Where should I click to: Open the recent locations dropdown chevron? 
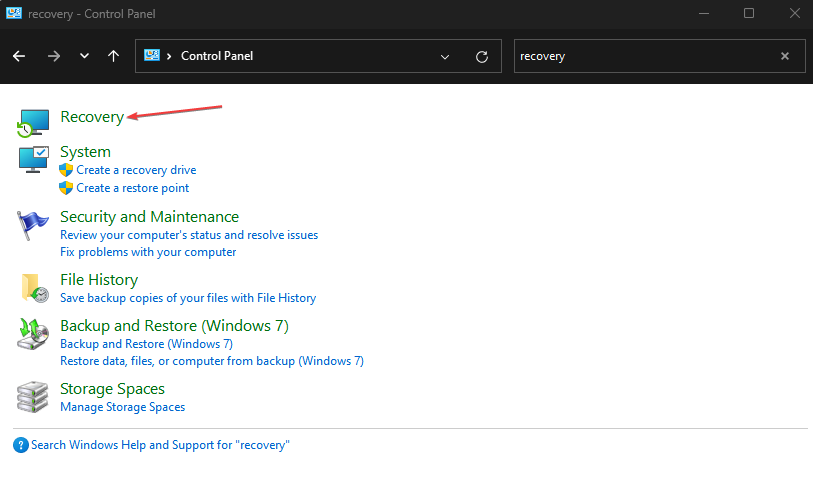coord(84,56)
